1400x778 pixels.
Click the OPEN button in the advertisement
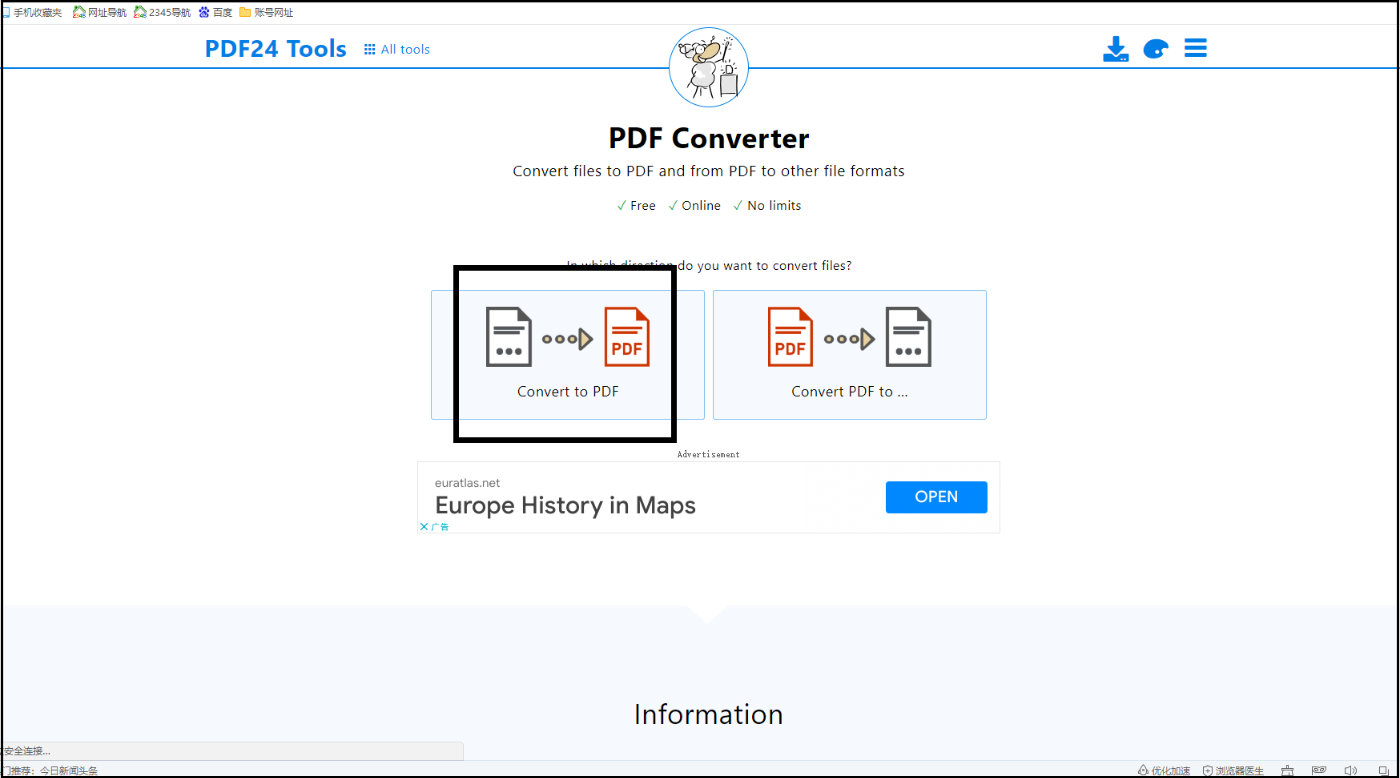pyautogui.click(x=936, y=497)
